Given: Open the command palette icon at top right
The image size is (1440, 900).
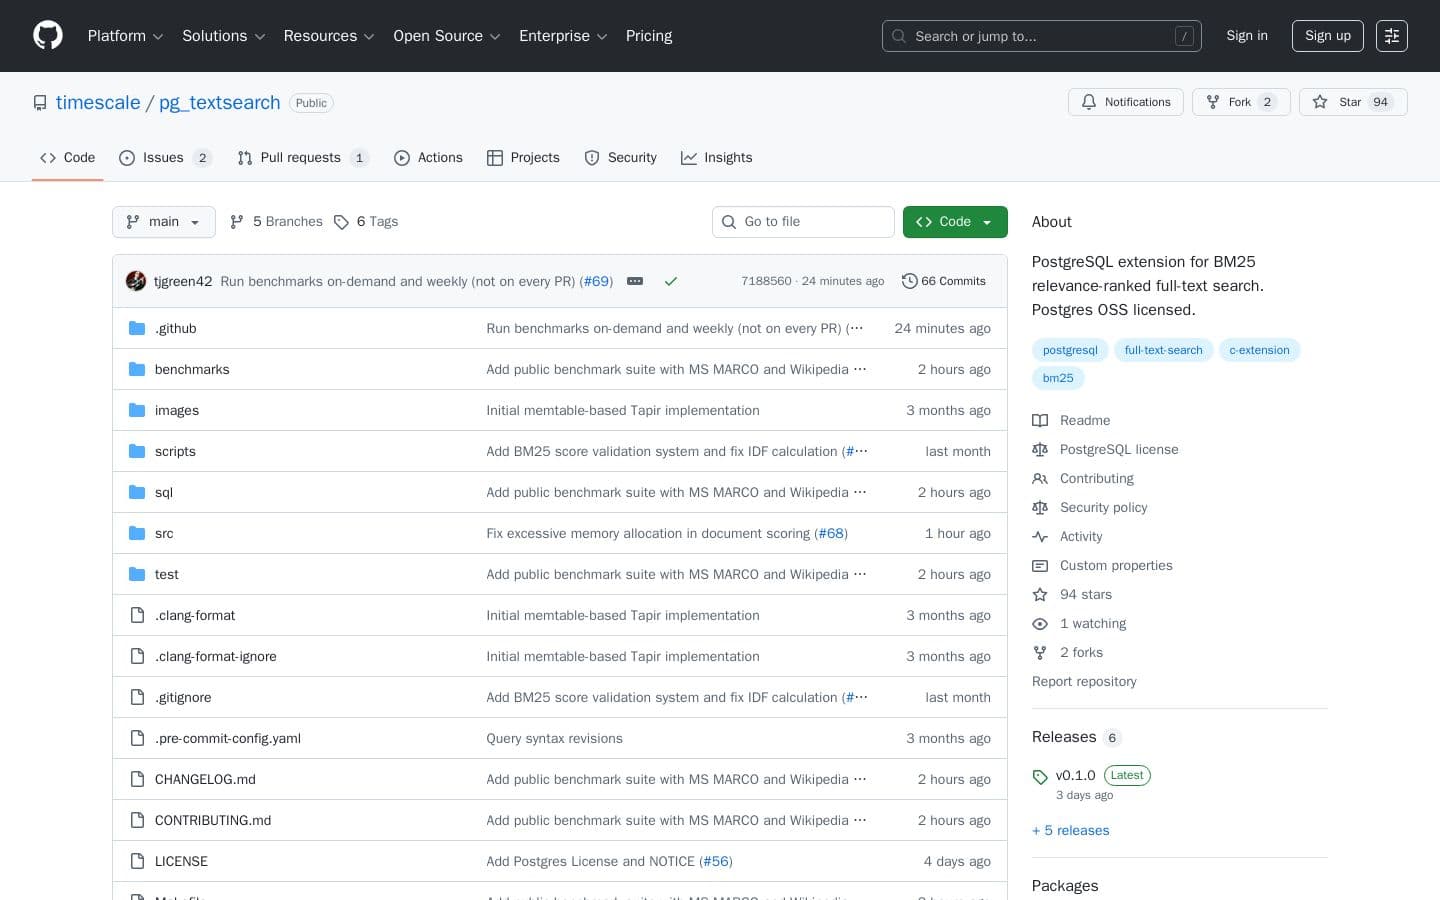Looking at the screenshot, I should (x=1392, y=35).
